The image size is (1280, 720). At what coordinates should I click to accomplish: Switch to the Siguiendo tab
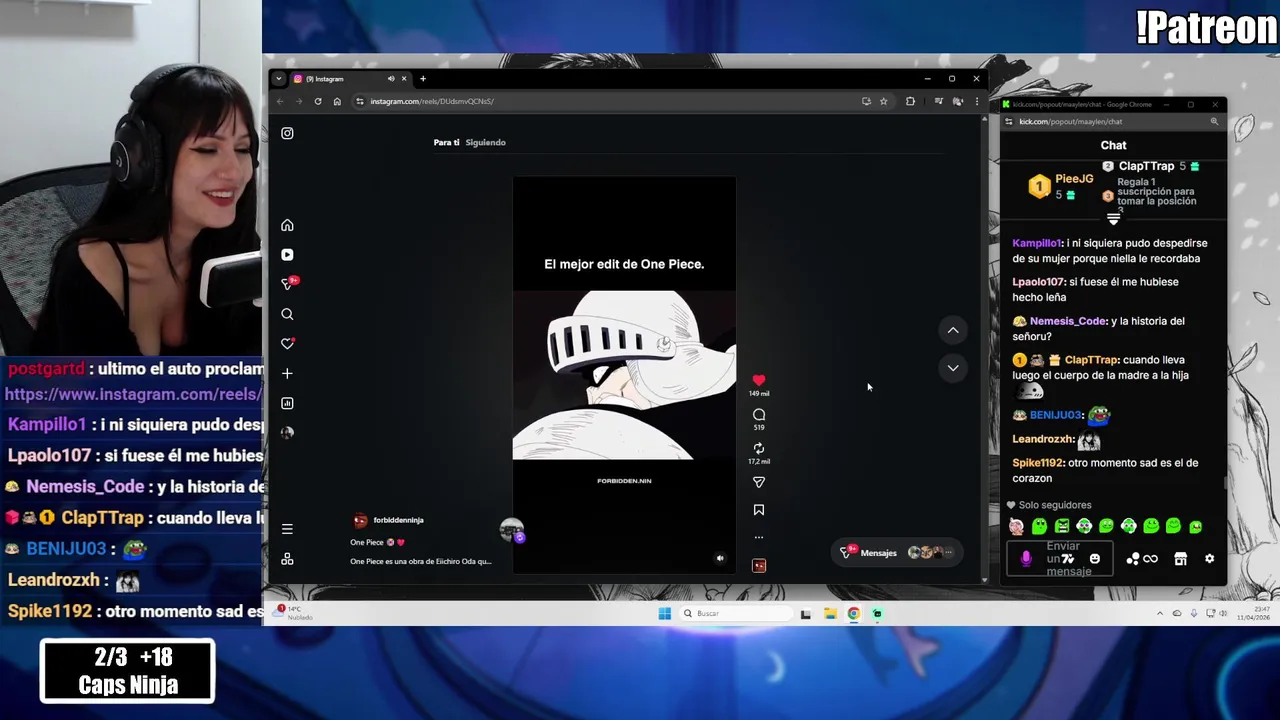click(x=486, y=142)
